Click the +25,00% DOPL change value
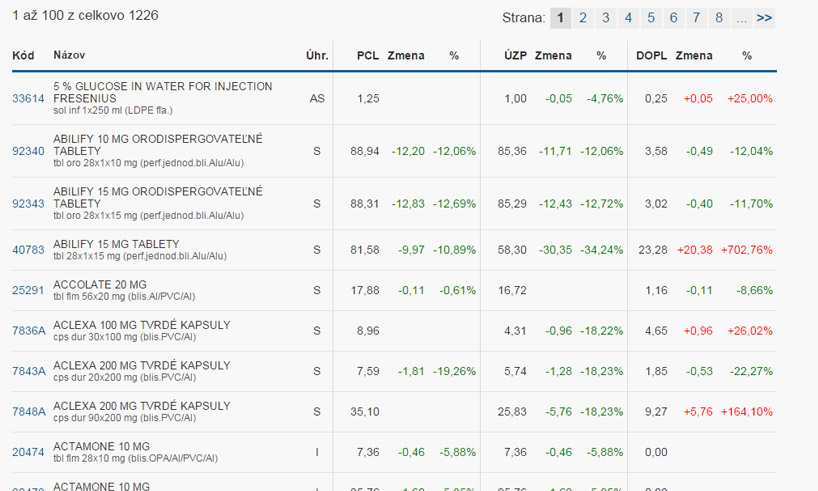The height and width of the screenshot is (491, 818). (x=750, y=99)
